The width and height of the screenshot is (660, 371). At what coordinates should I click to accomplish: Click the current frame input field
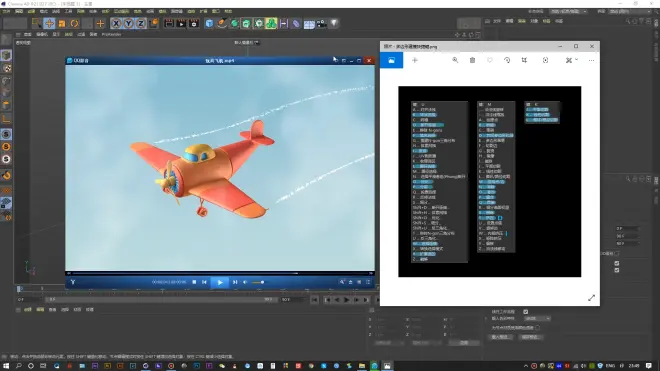(29, 299)
